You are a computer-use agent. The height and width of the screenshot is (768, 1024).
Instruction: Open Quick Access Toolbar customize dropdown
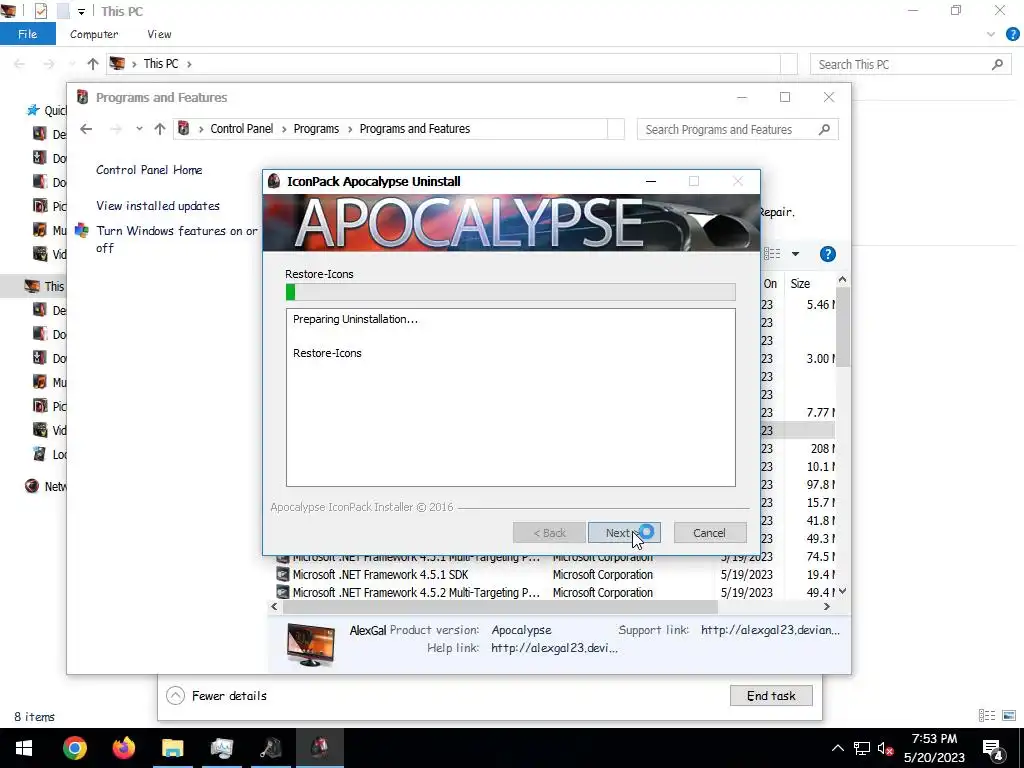point(81,11)
